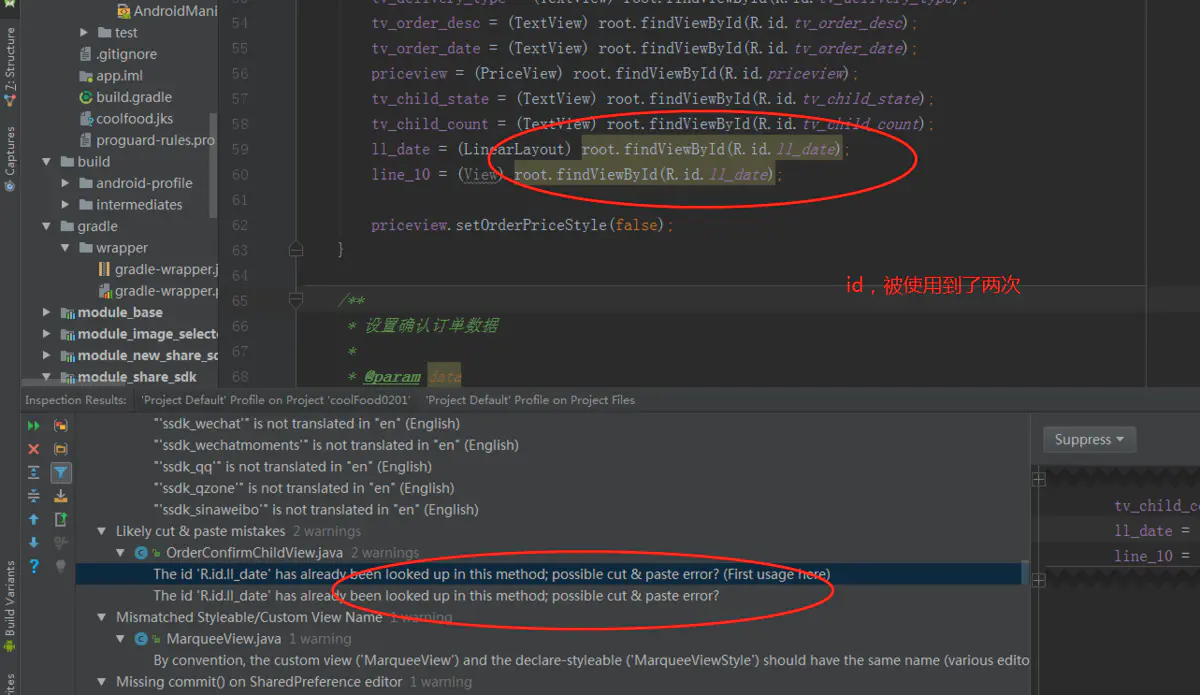Select module_new_share_sdk tree item
1200x695 pixels.
point(139,355)
